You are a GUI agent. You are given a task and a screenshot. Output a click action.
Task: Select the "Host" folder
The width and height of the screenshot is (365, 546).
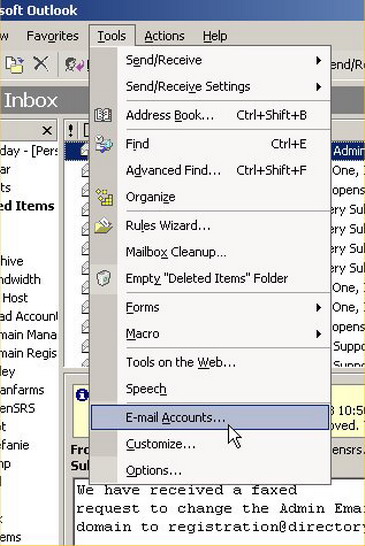click(15, 298)
